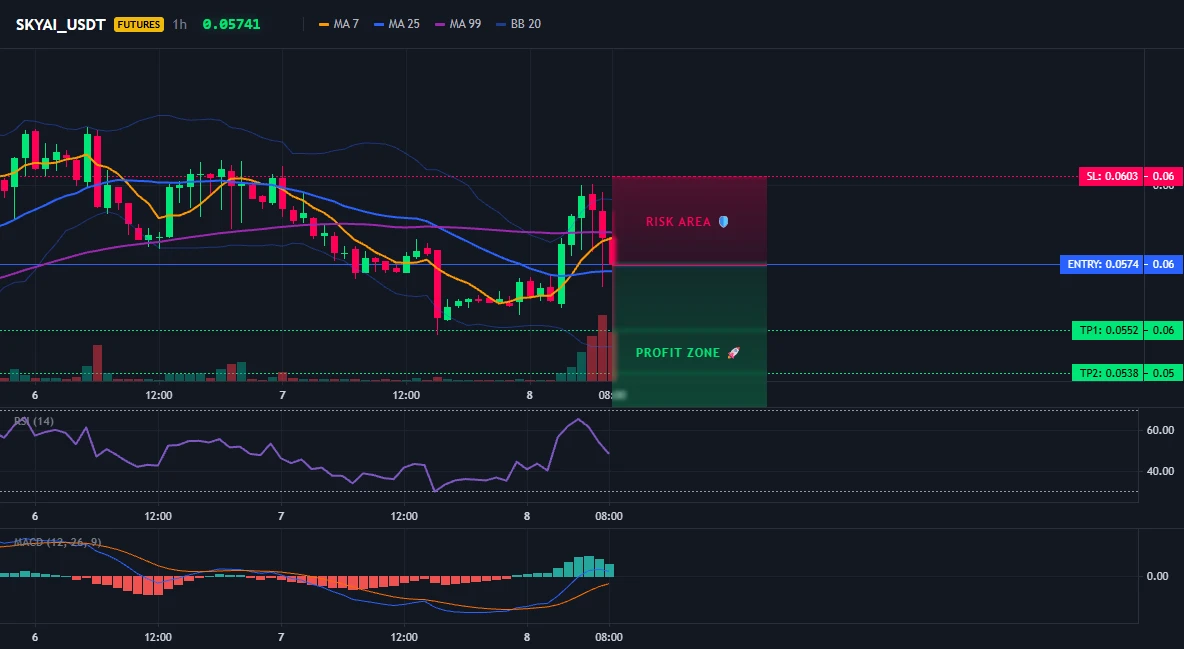Click the dark-blue BB 20 legend color dash
Image resolution: width=1184 pixels, height=649 pixels.
click(501, 24)
